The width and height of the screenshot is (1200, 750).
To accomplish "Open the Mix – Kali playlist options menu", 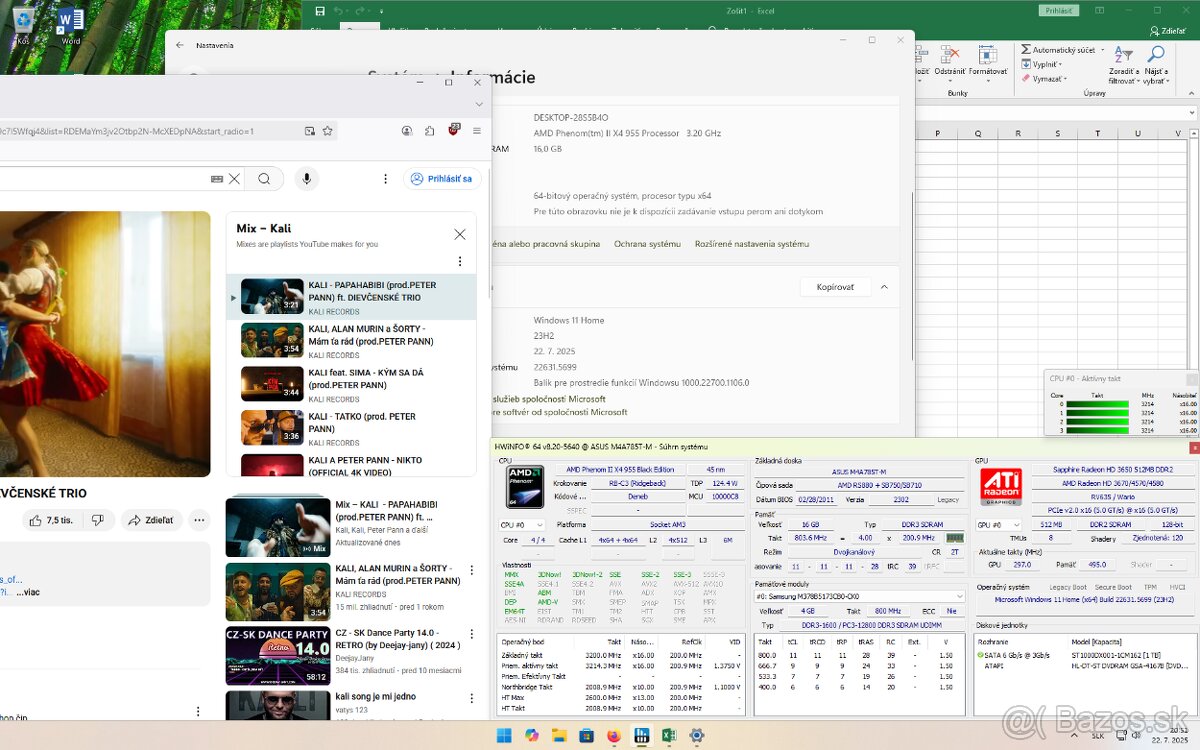I will [460, 261].
